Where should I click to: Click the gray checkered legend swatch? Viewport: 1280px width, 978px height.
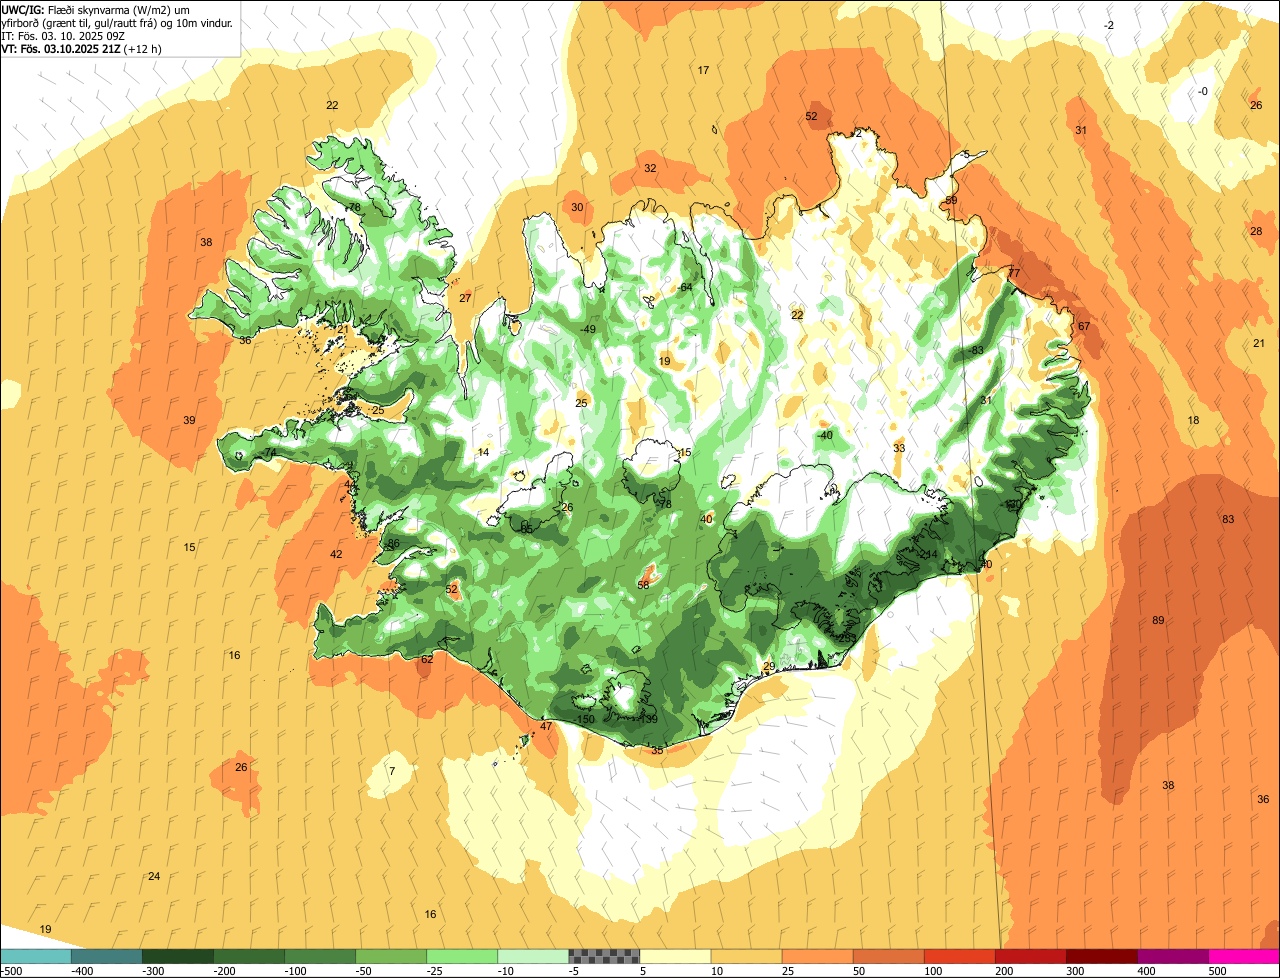(x=604, y=956)
